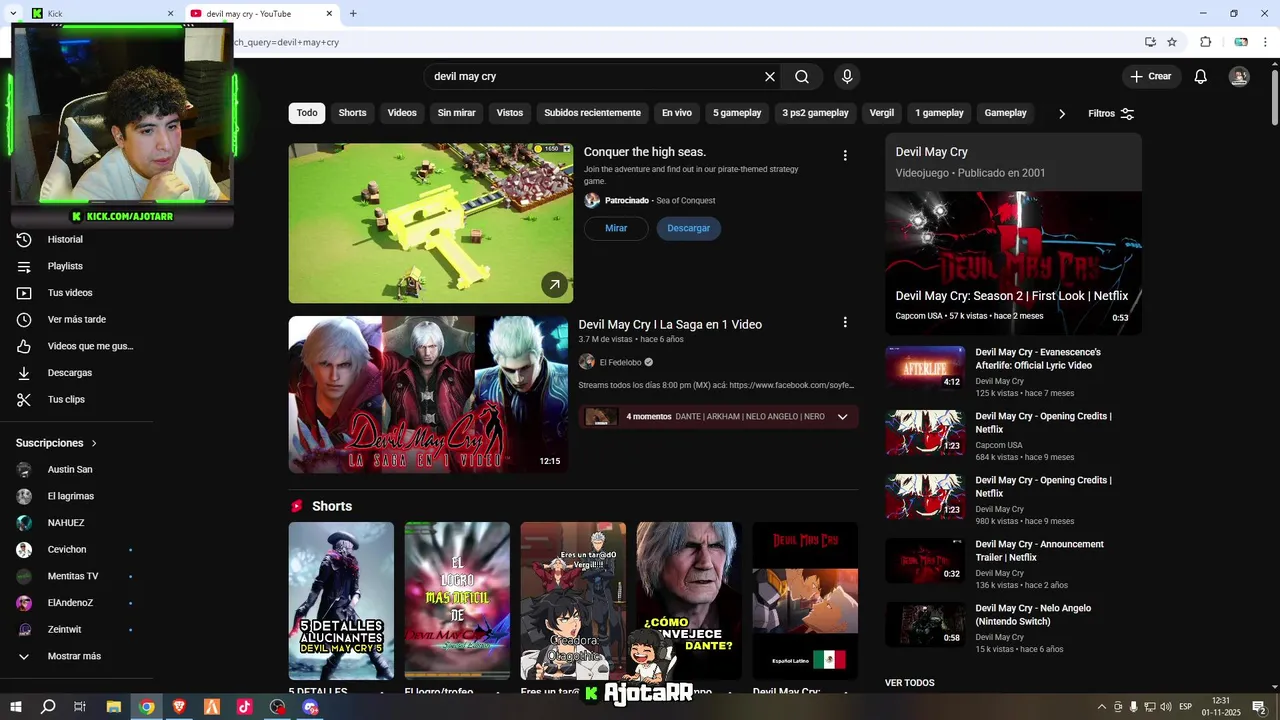Select the Todo filter chip
This screenshot has height=720, width=1280.
point(307,113)
